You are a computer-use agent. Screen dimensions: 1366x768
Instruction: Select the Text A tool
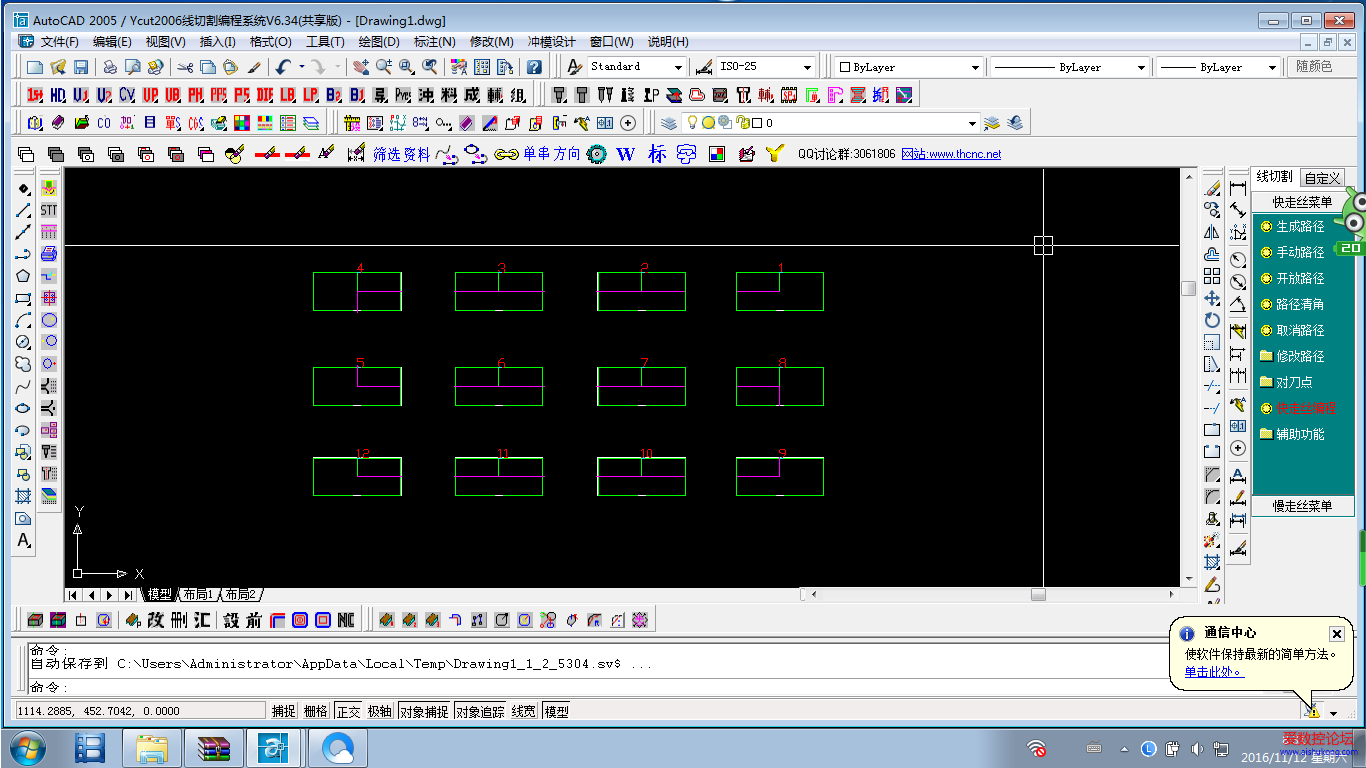tap(23, 540)
